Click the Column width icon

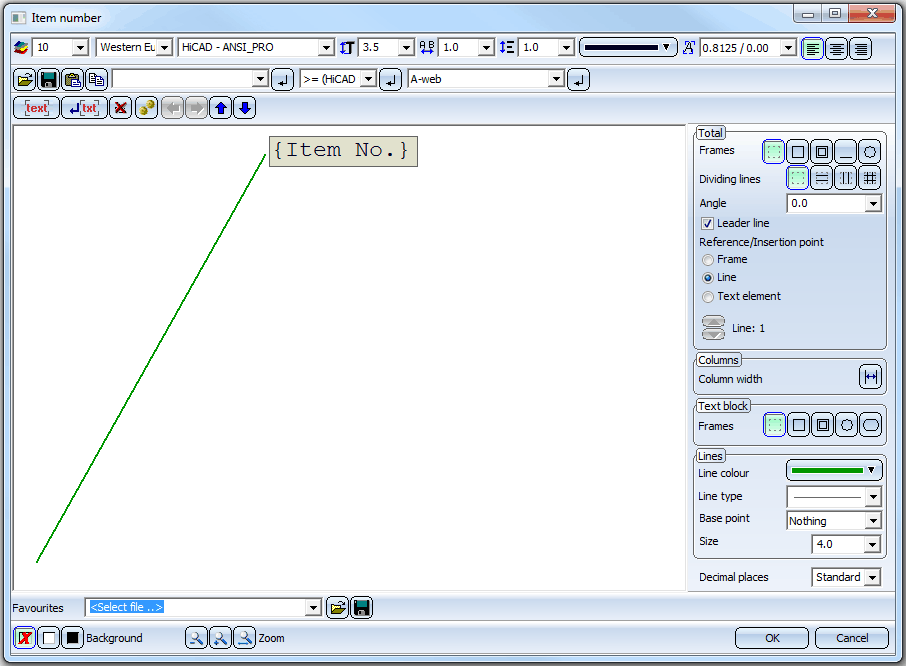click(x=870, y=377)
